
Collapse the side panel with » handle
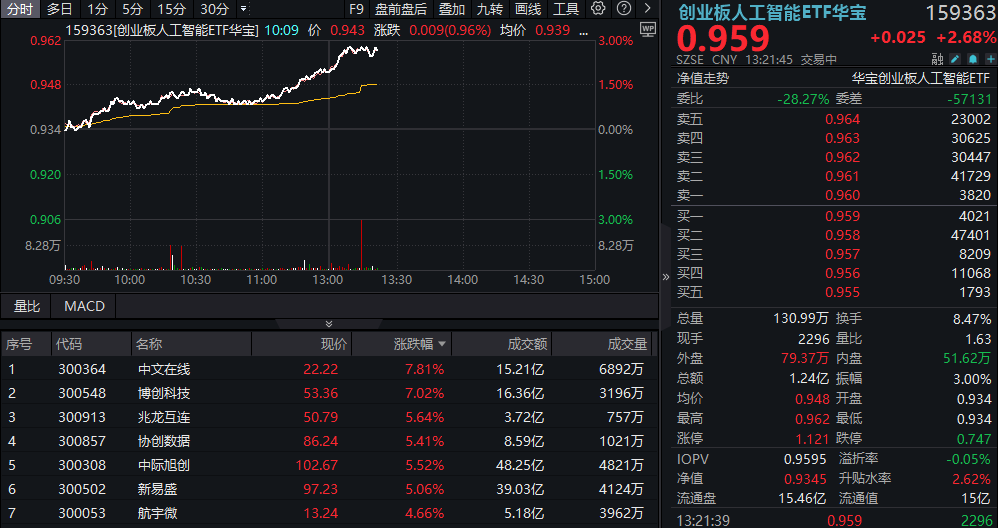click(x=667, y=277)
